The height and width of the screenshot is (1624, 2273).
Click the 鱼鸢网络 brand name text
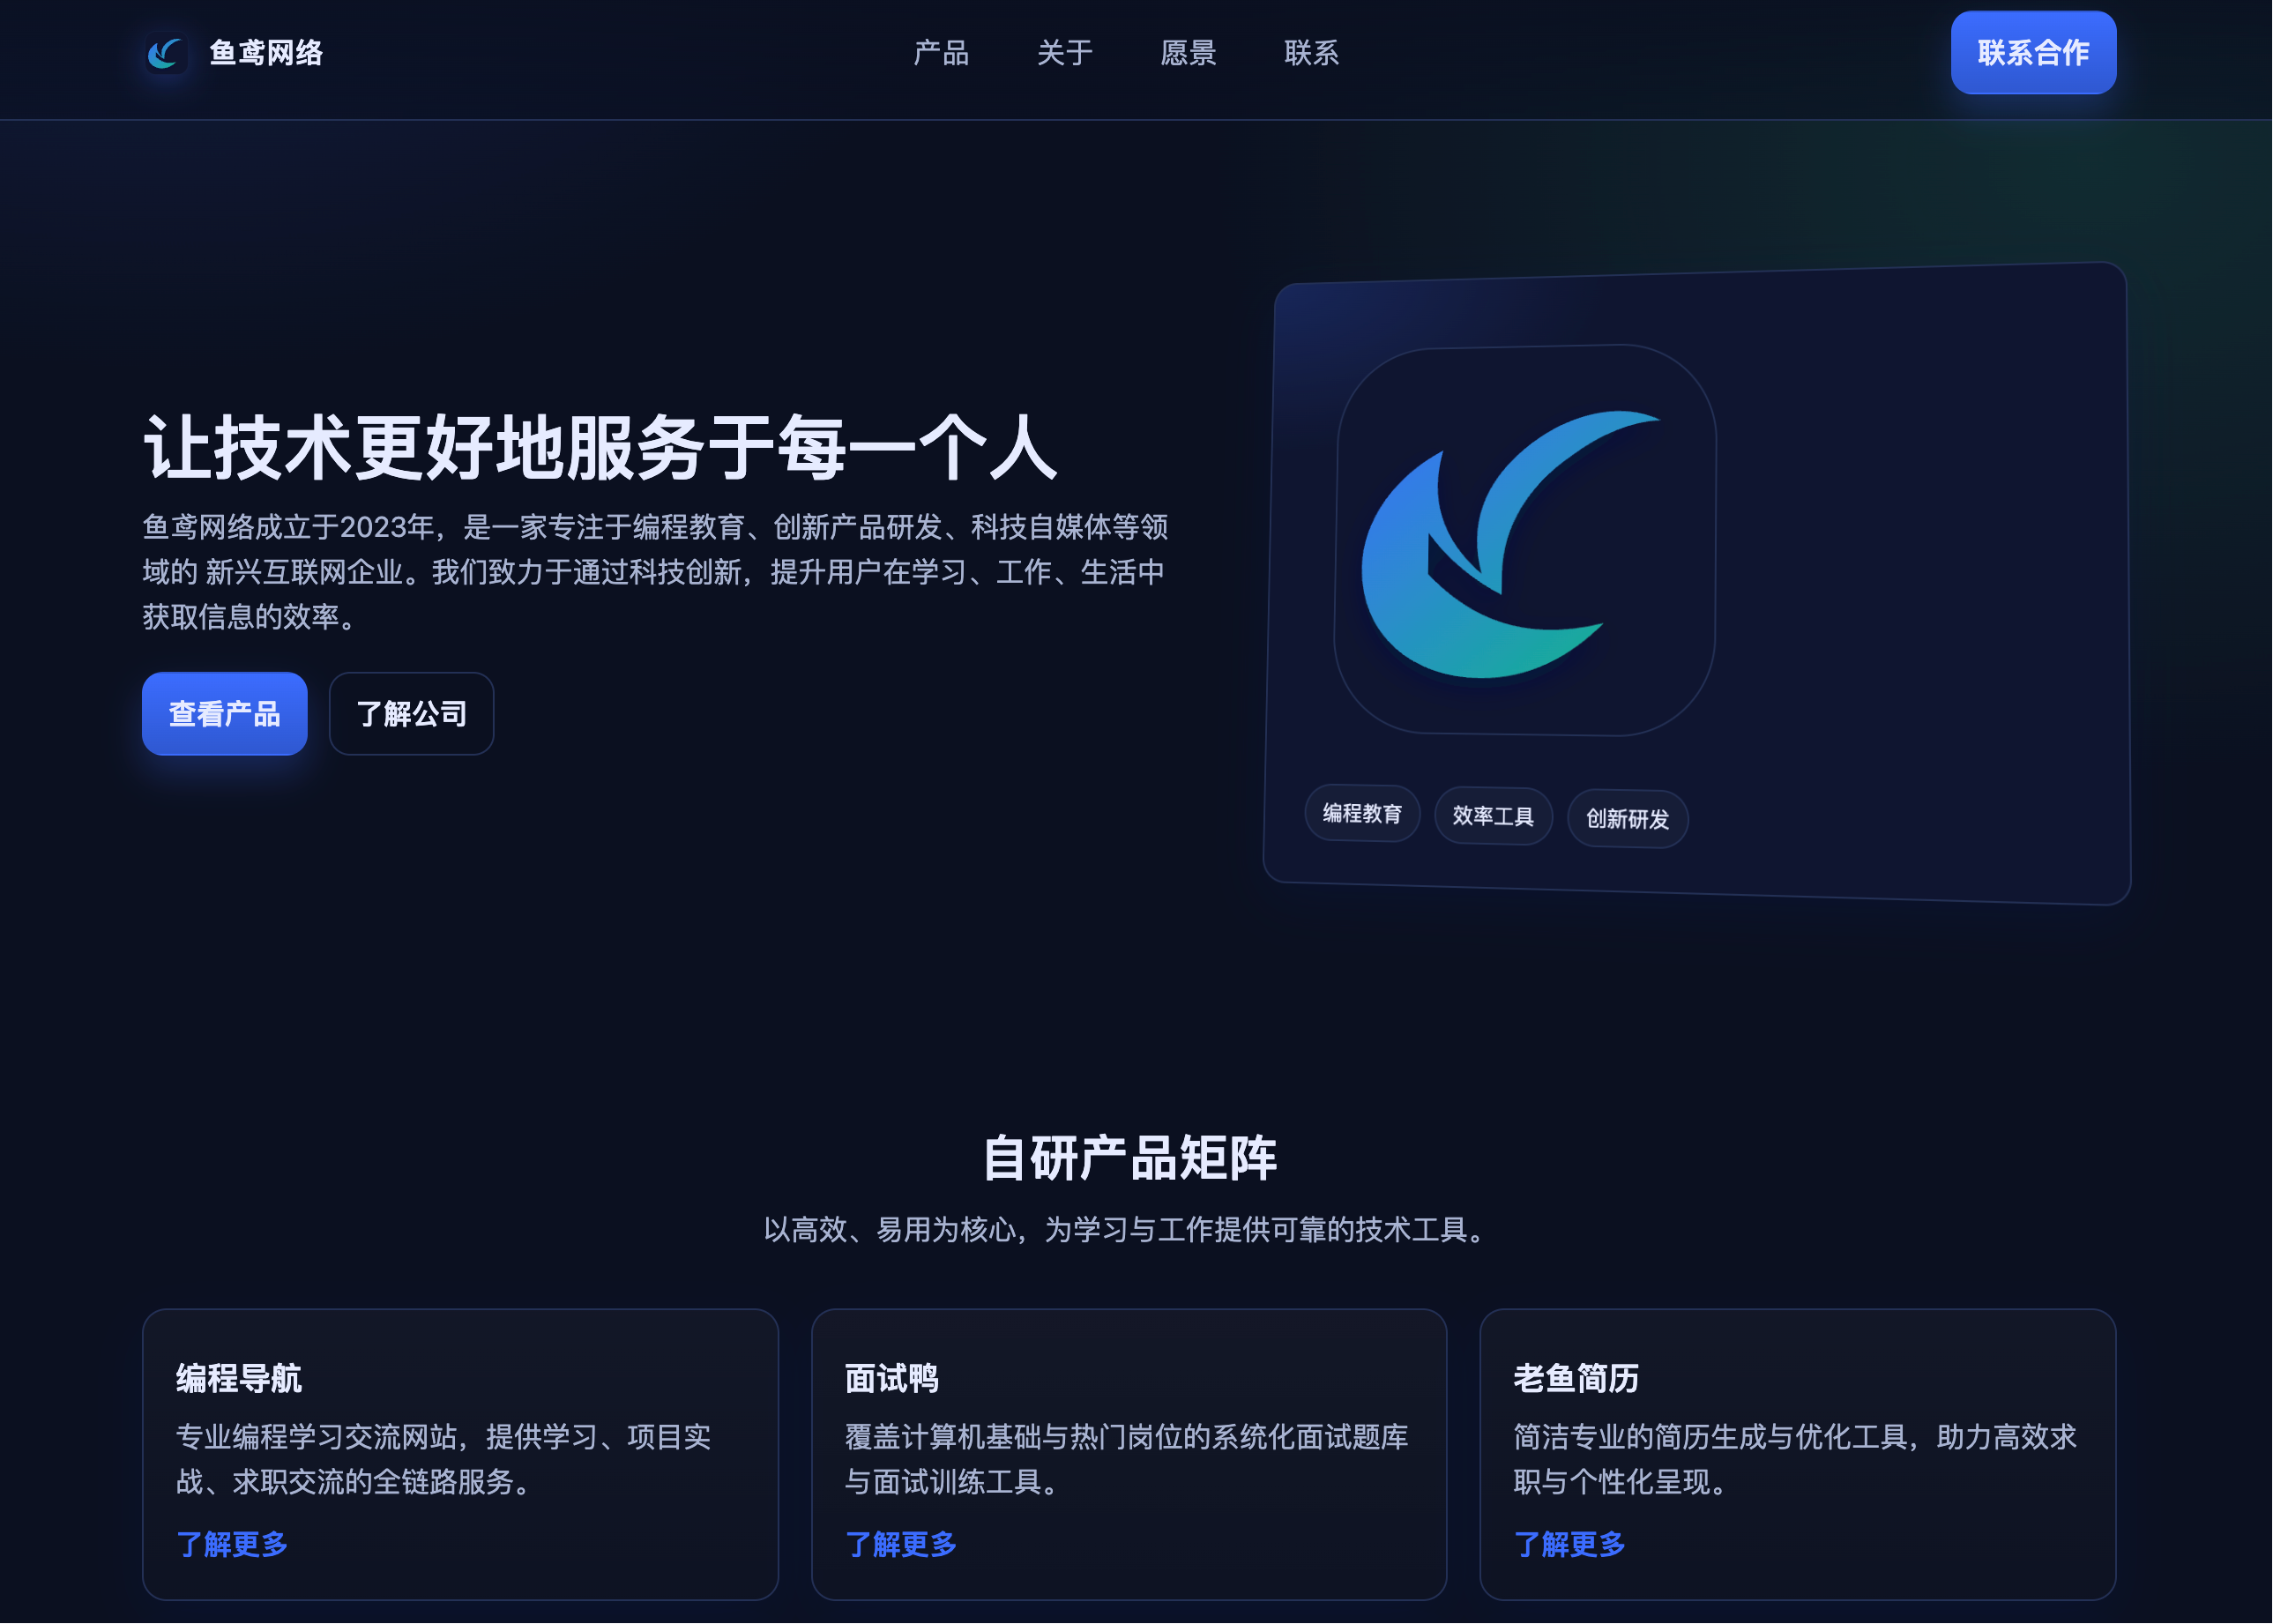[266, 53]
